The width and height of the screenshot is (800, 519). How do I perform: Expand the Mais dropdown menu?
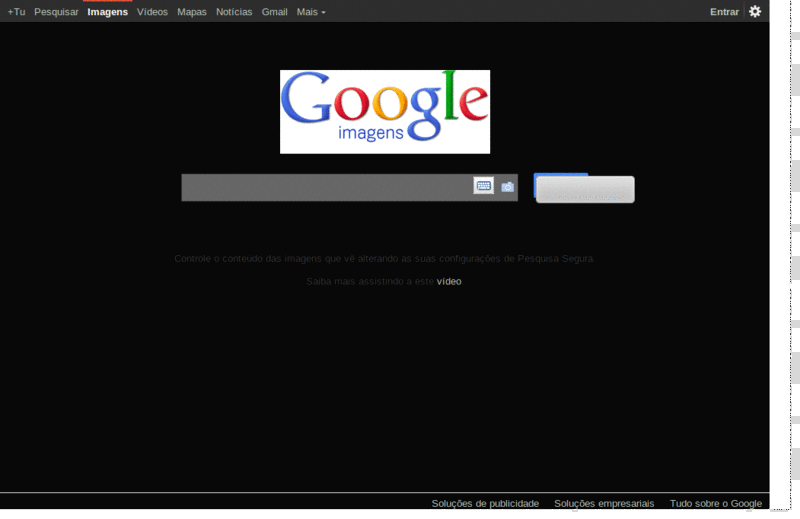coord(311,12)
